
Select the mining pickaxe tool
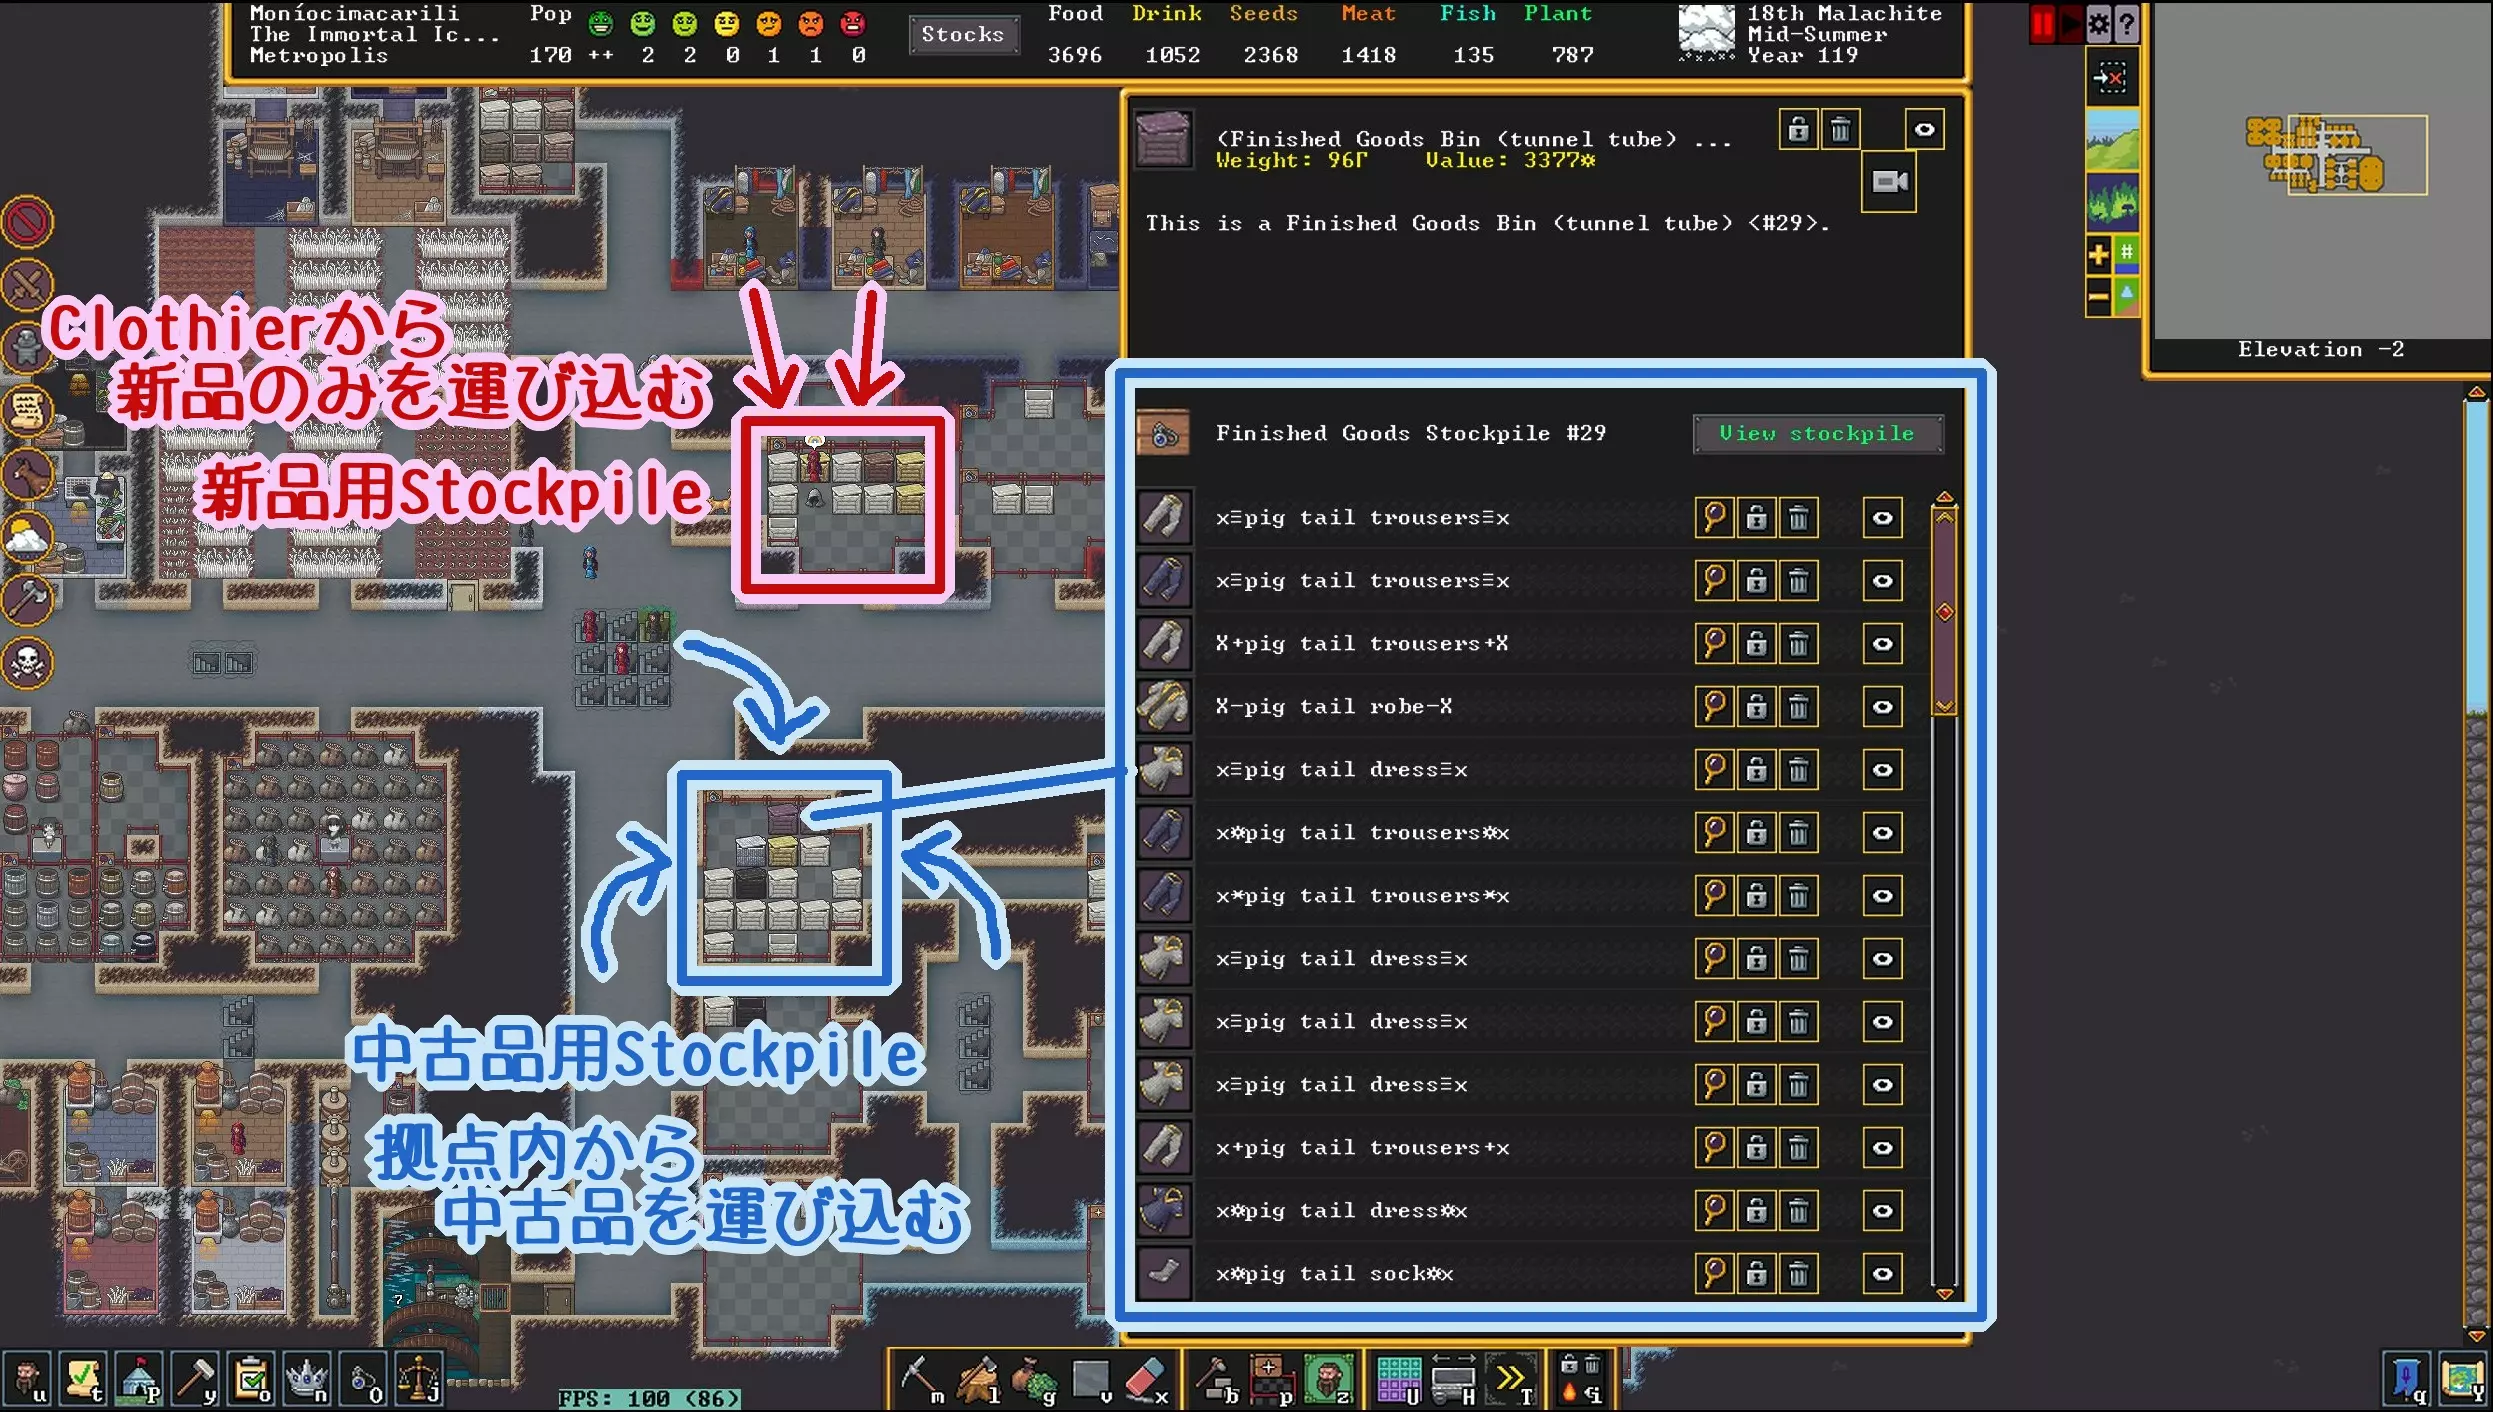[919, 1379]
